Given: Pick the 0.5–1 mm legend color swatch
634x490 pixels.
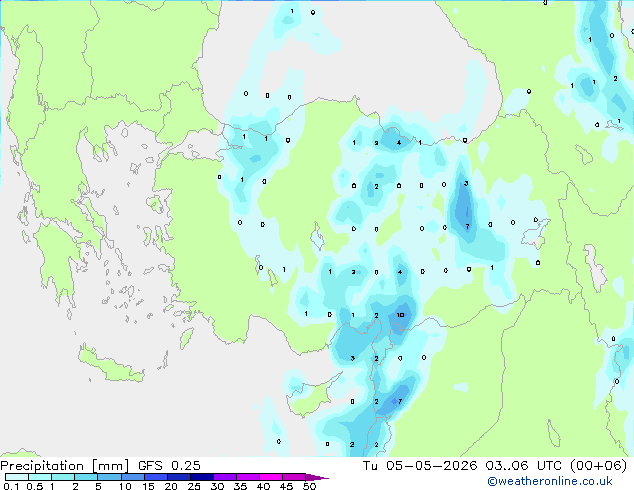Looking at the screenshot, I should pyautogui.click(x=40, y=477).
